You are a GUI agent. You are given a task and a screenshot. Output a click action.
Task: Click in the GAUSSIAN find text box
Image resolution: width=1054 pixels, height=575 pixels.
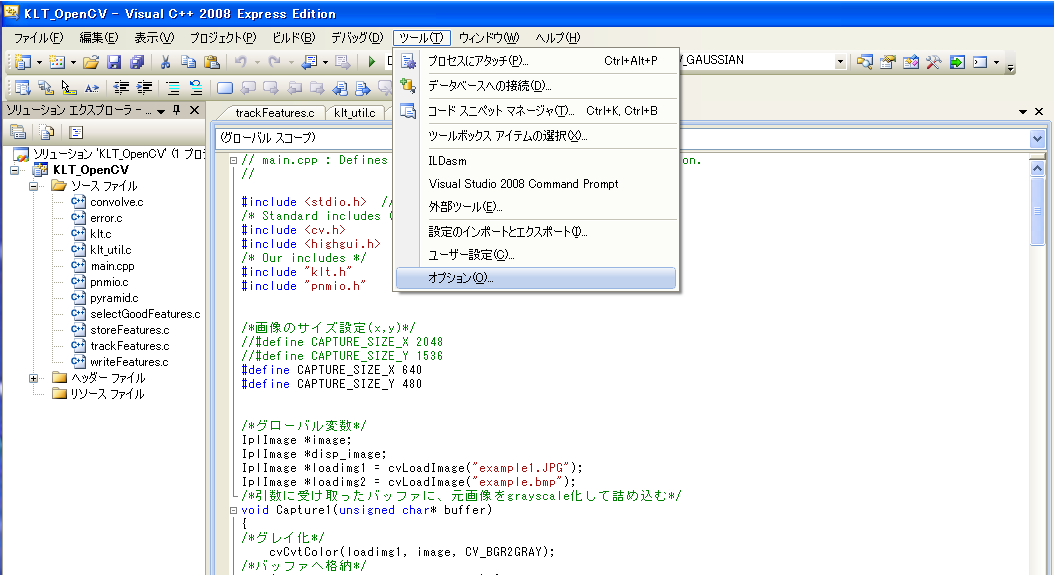coord(756,61)
